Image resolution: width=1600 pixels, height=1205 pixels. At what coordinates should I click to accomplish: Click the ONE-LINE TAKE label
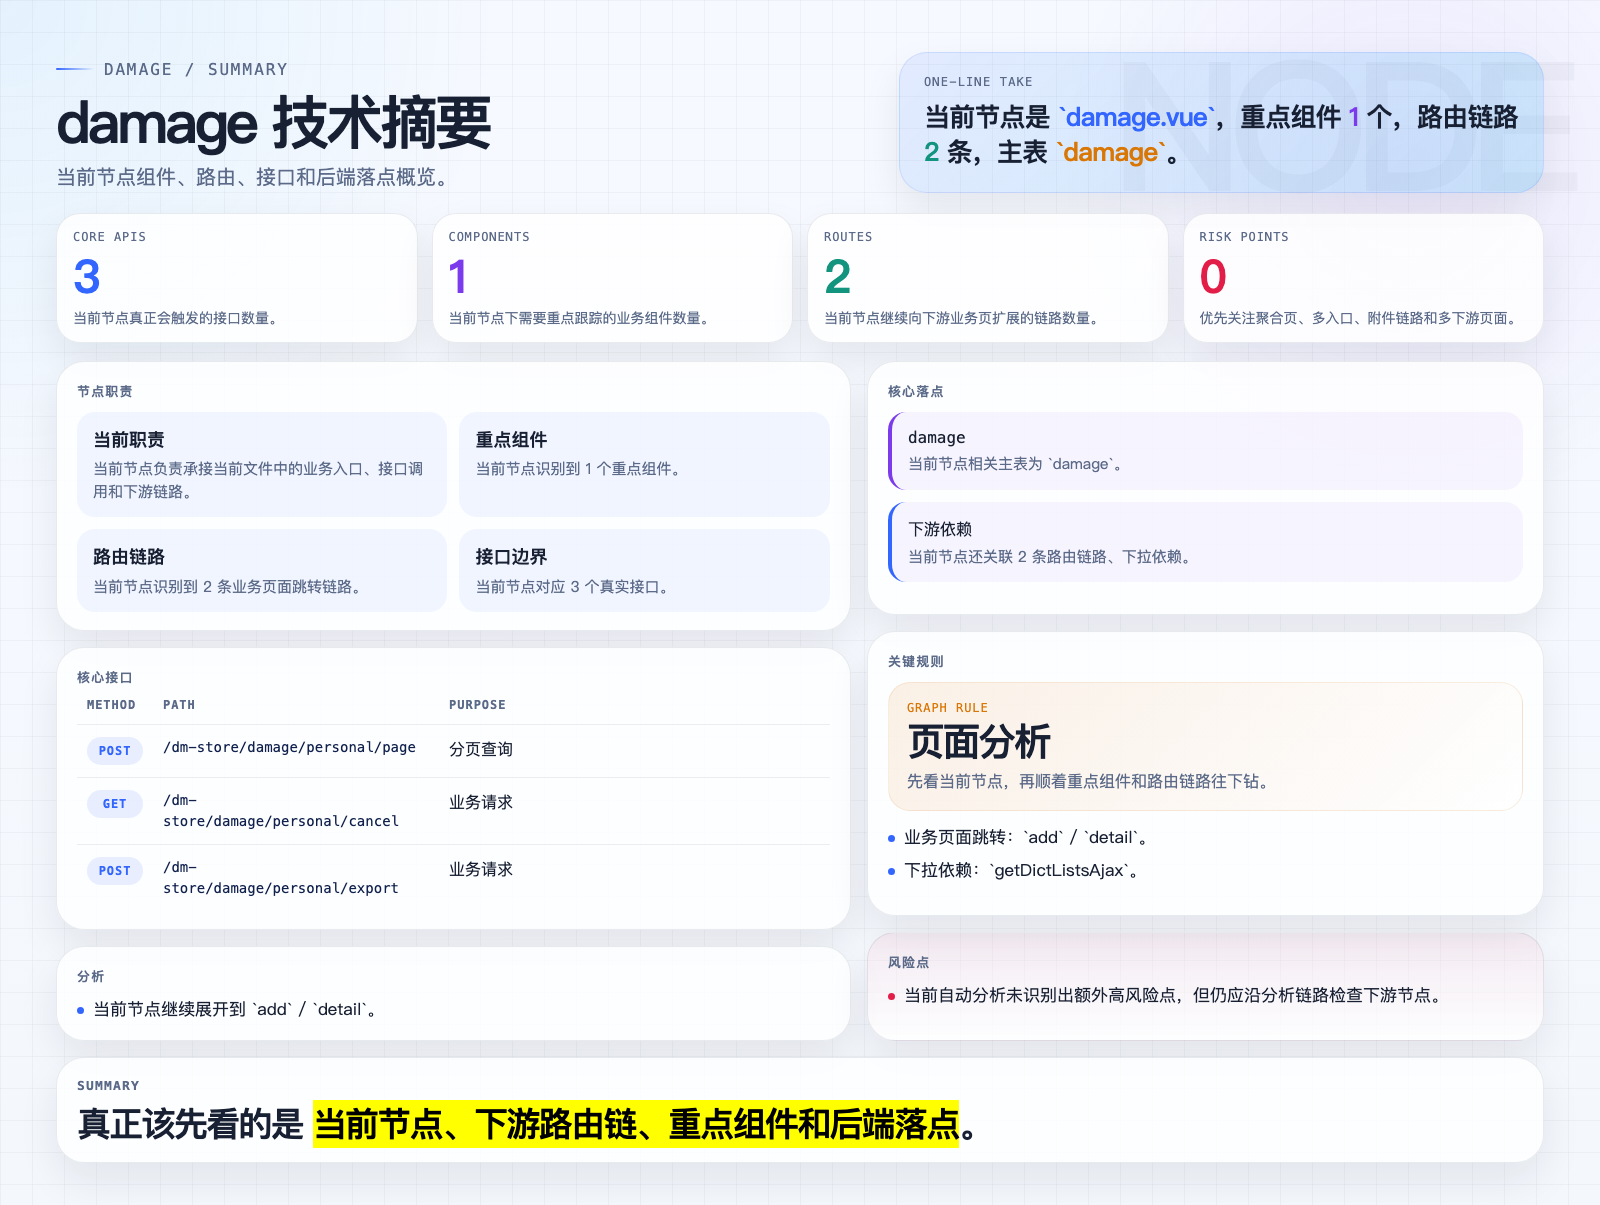[978, 82]
